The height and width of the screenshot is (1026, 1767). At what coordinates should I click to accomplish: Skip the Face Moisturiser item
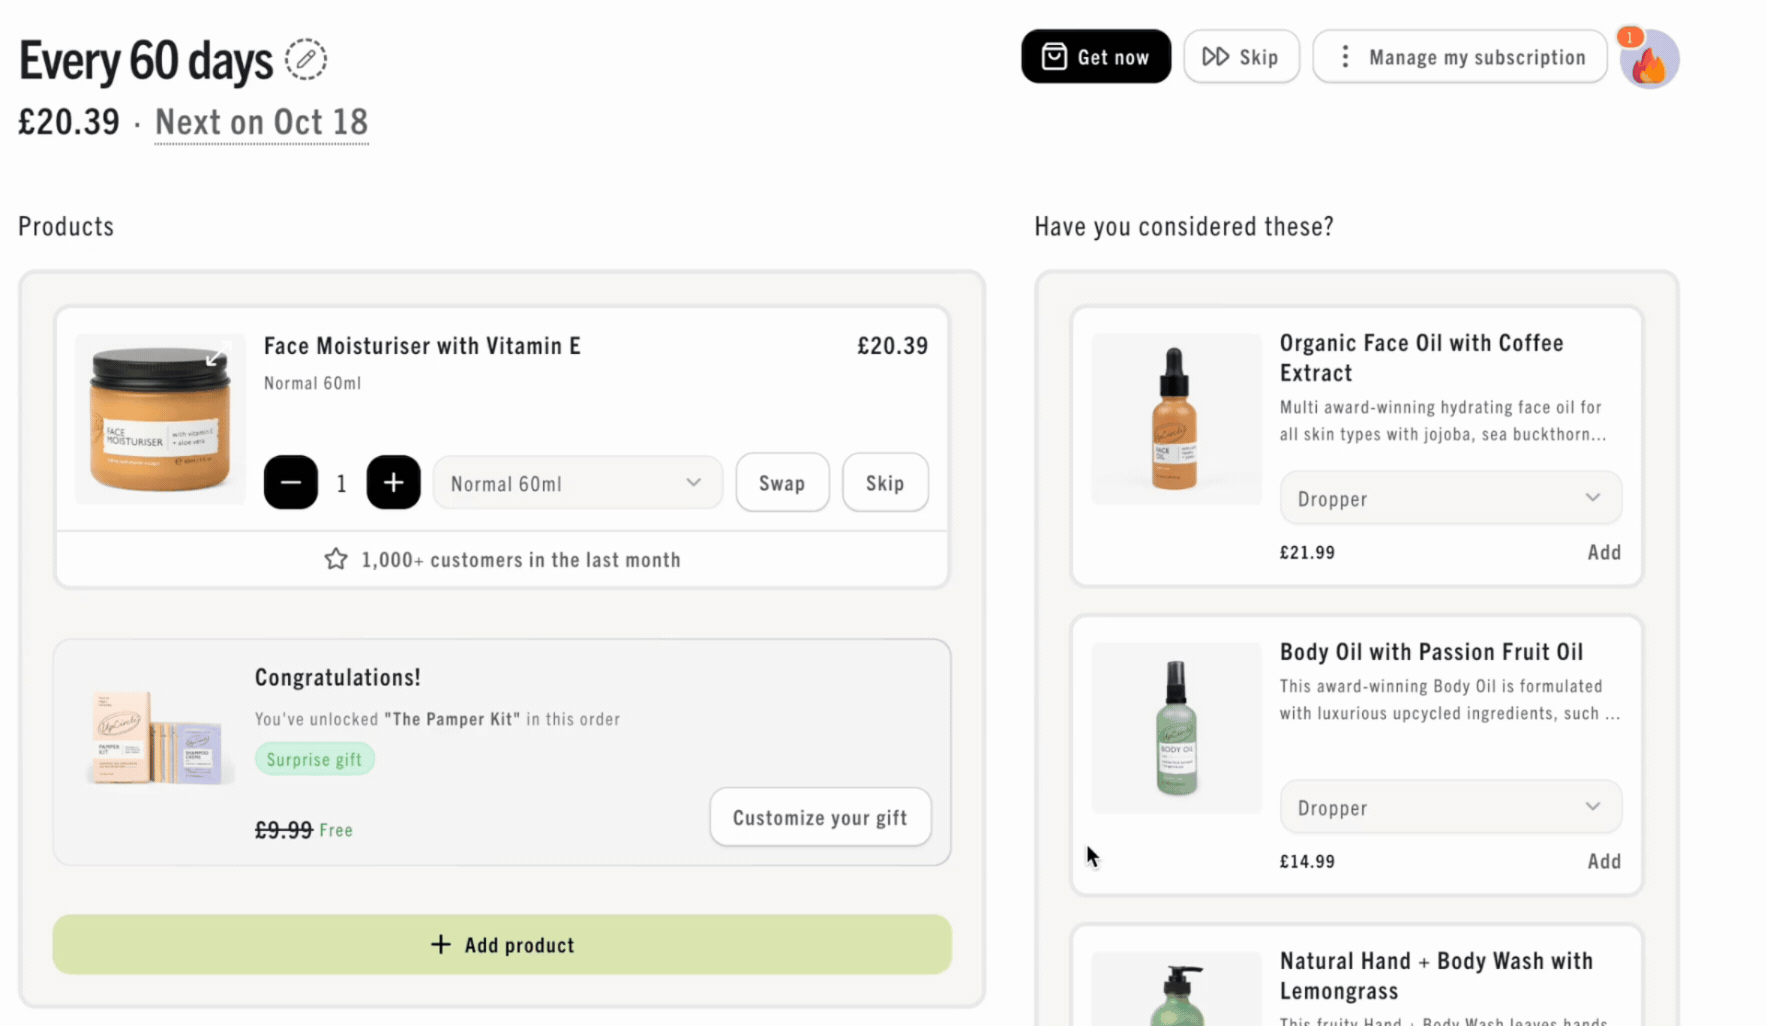885,483
